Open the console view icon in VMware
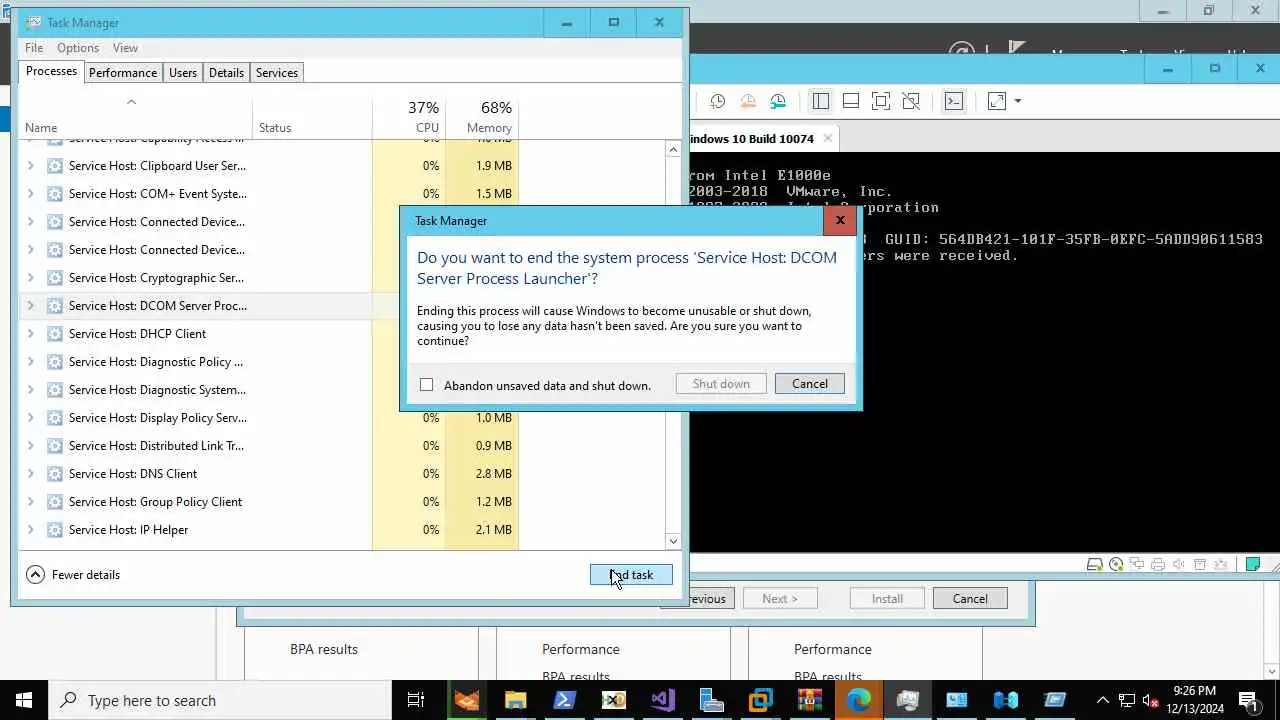Viewport: 1280px width, 720px height. (x=954, y=101)
